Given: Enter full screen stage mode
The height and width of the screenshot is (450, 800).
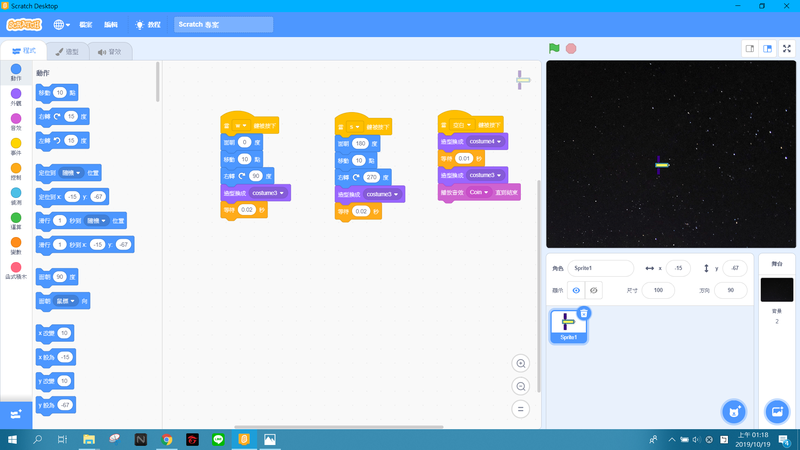Looking at the screenshot, I should coord(787,48).
